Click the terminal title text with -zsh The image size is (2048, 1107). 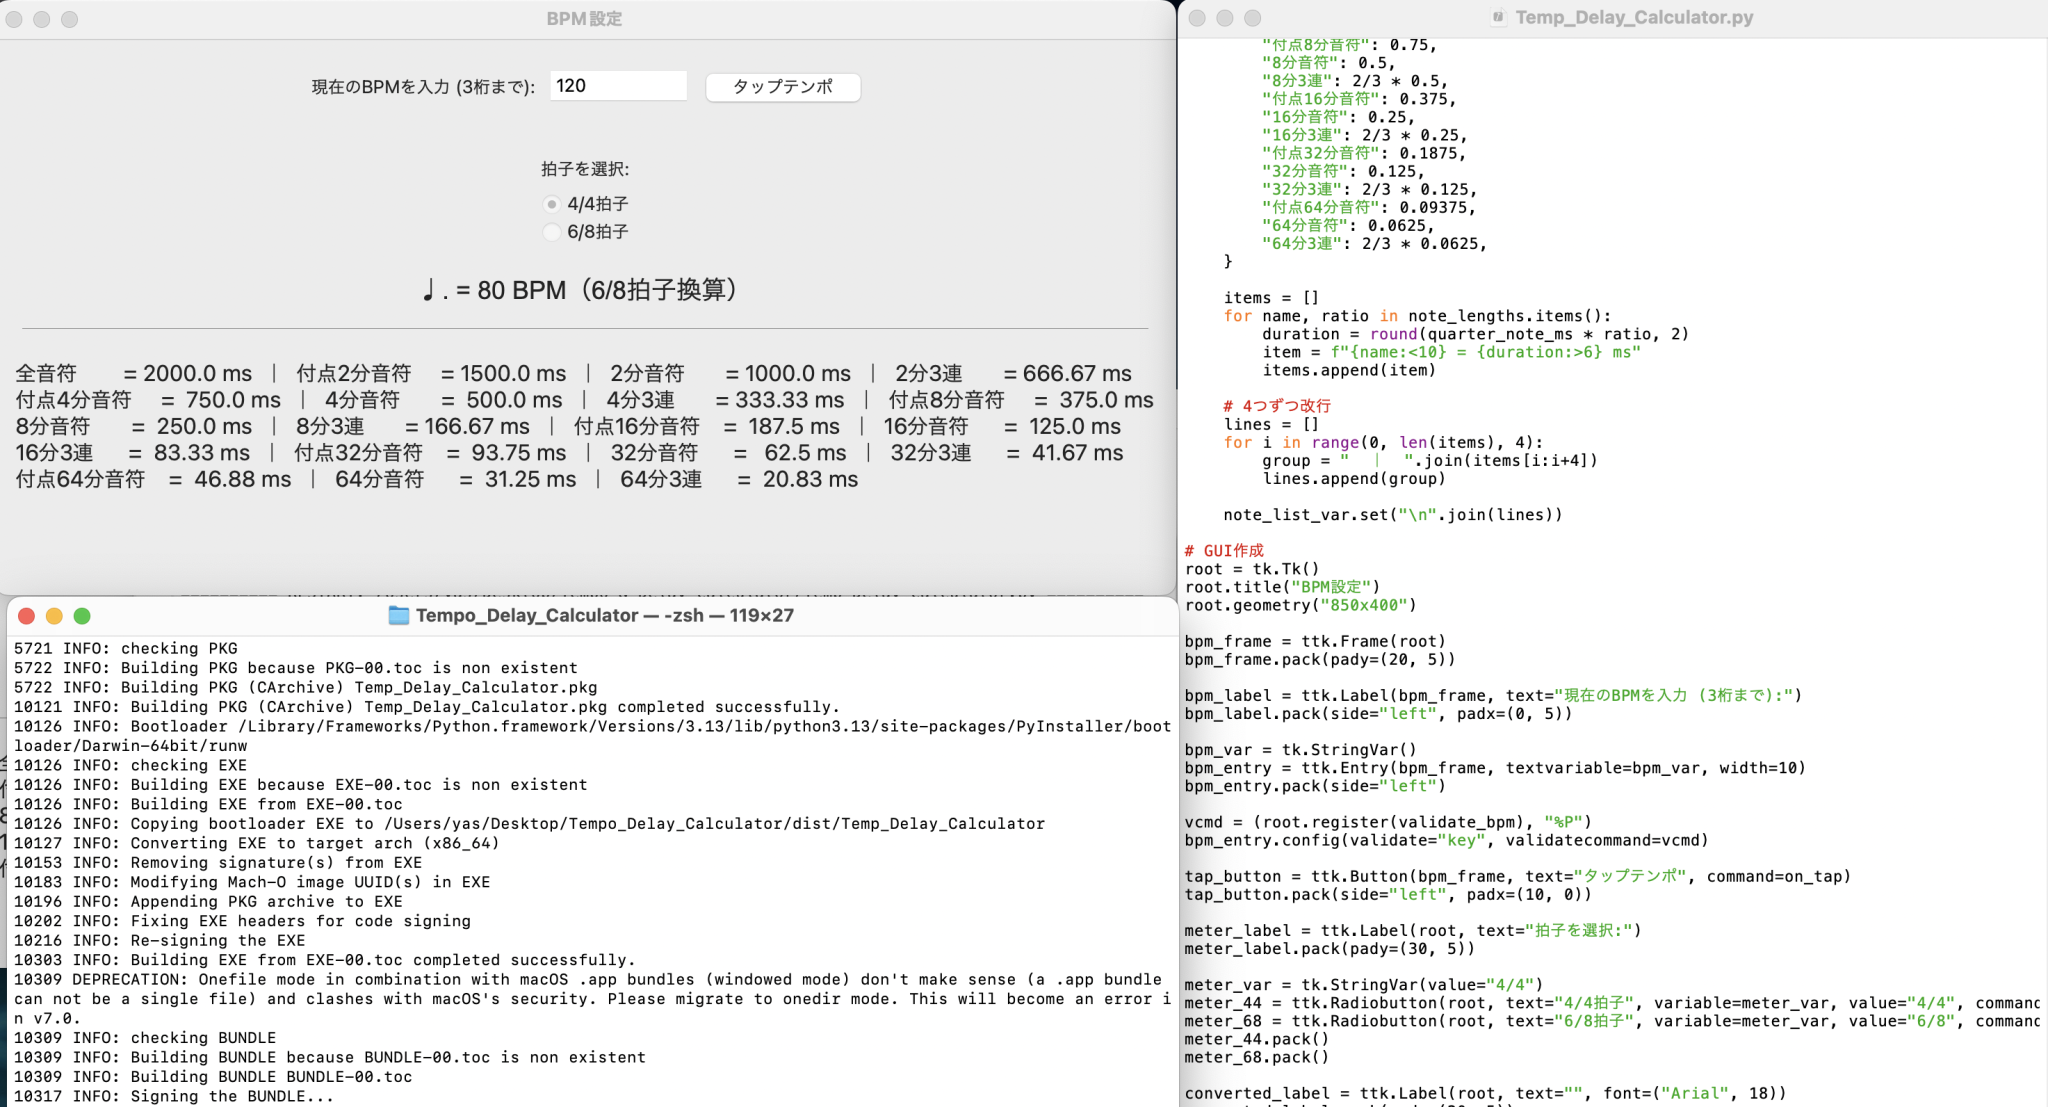(x=604, y=616)
